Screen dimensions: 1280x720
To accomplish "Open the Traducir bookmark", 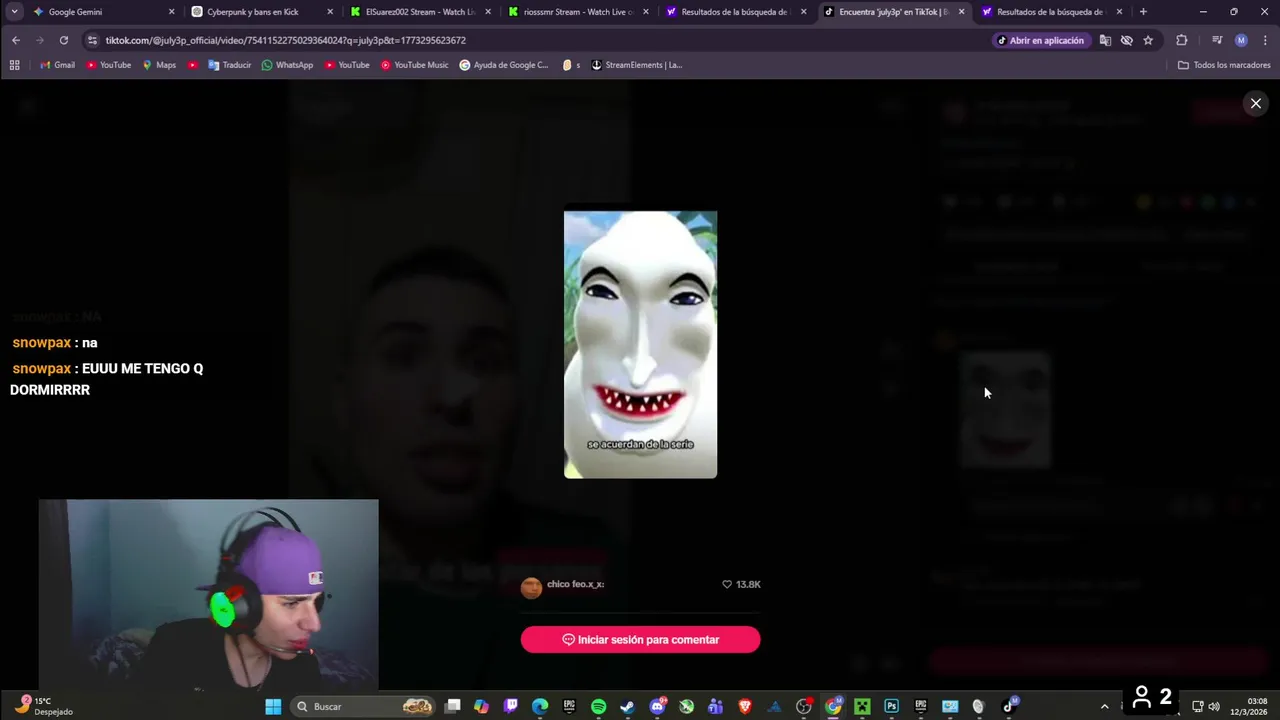I will [x=229, y=65].
